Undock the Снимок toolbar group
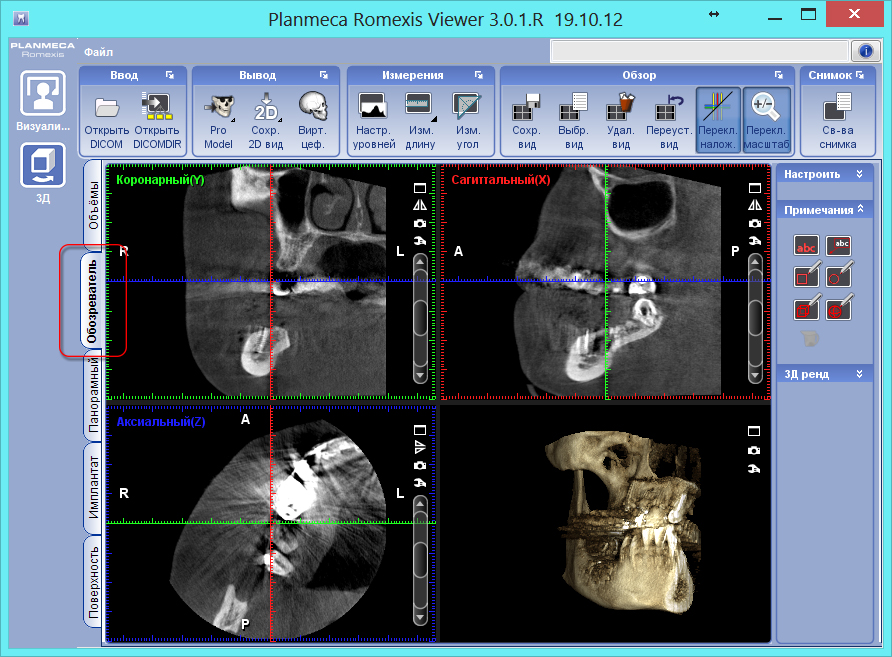This screenshot has height=657, width=892. click(860, 75)
